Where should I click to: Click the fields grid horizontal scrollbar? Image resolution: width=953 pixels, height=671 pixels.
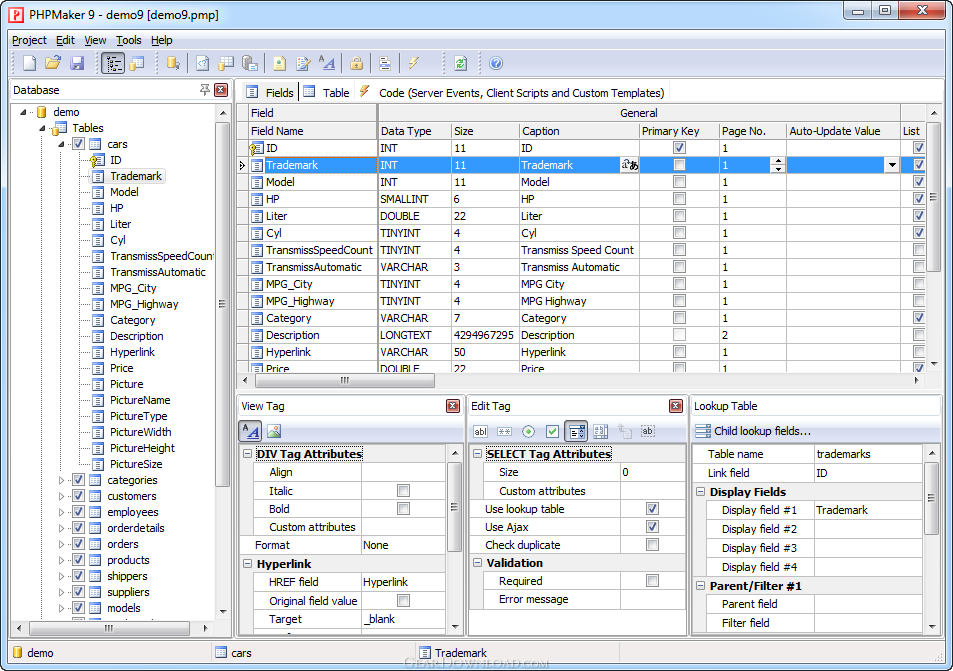pos(345,380)
